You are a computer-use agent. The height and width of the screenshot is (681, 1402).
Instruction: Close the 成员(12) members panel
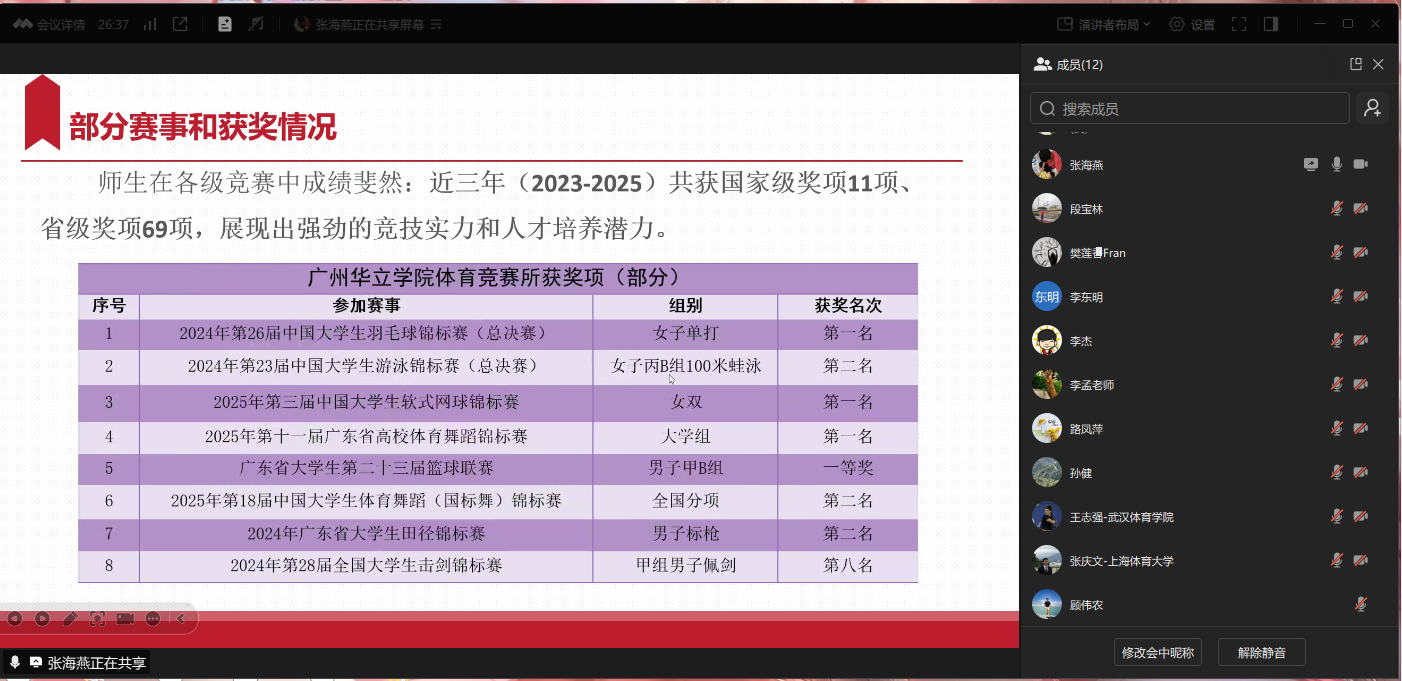tap(1378, 64)
